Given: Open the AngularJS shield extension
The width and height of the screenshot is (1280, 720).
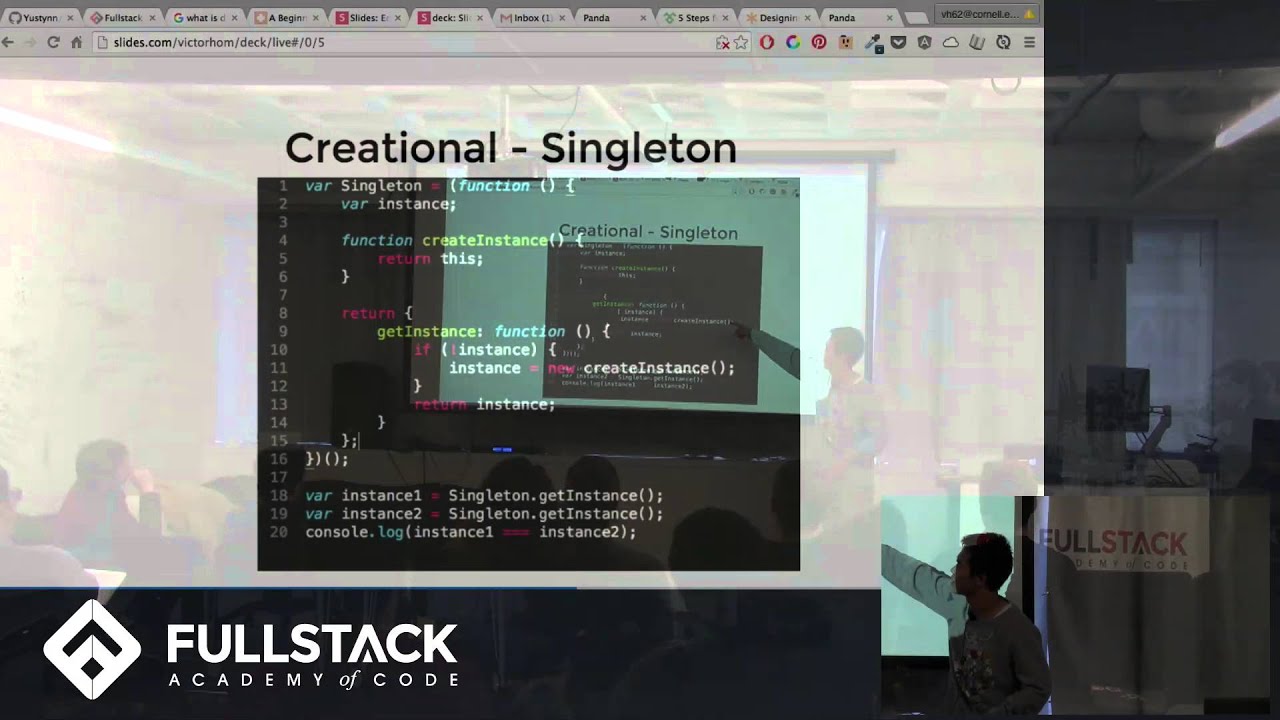Looking at the screenshot, I should (924, 42).
